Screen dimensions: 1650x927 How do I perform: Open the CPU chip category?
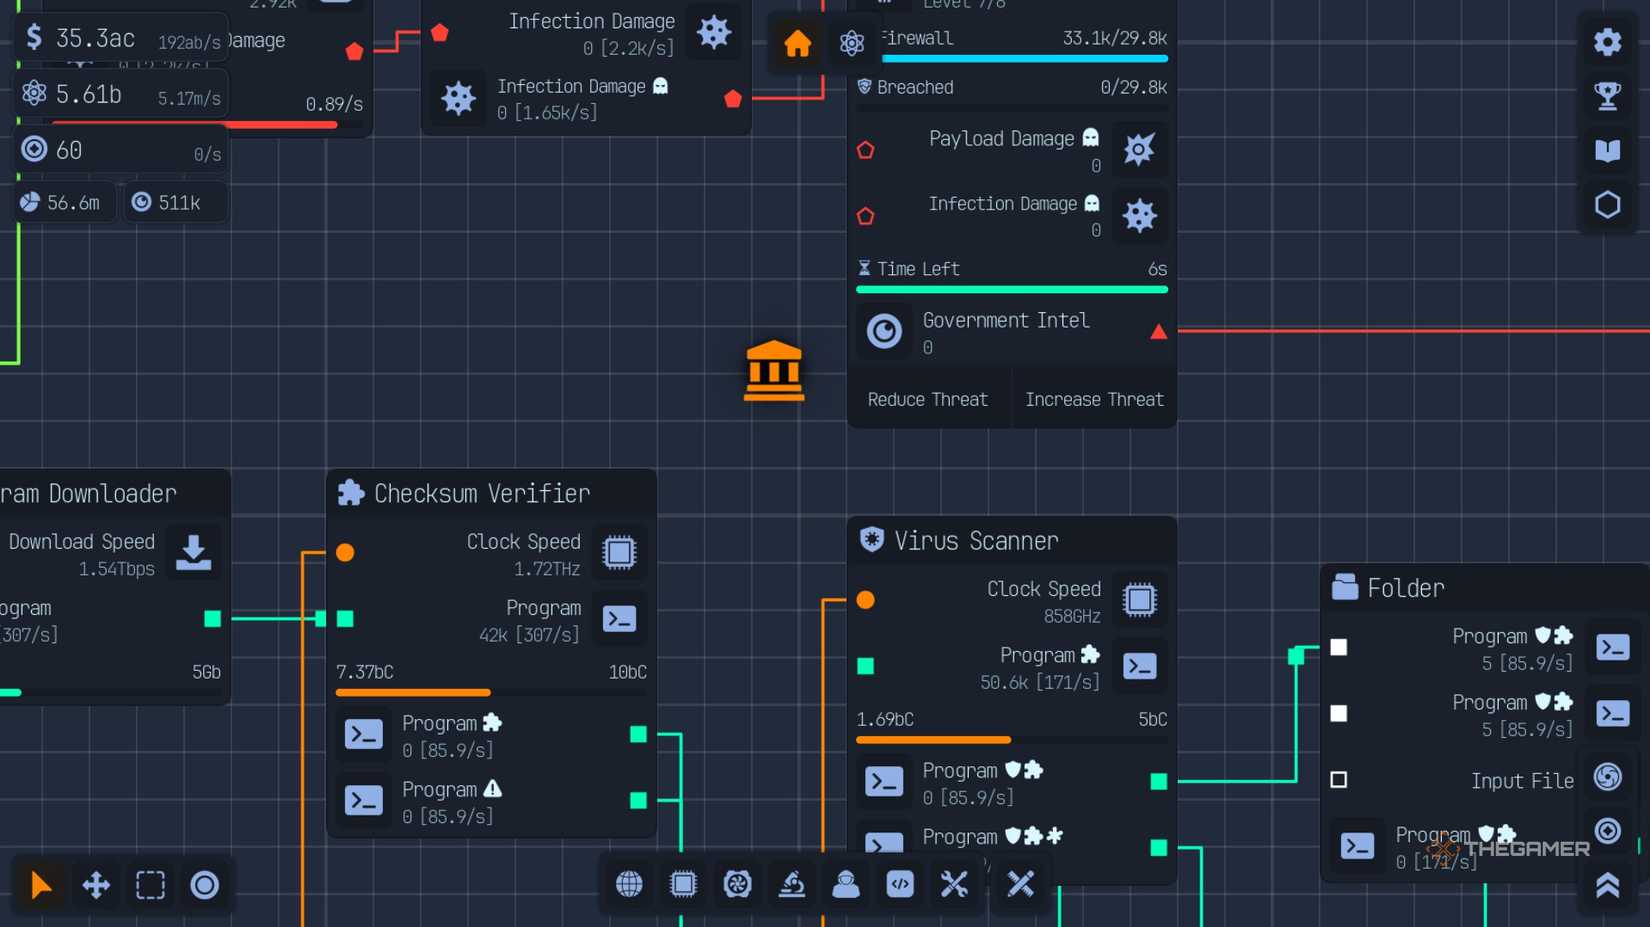pyautogui.click(x=683, y=884)
